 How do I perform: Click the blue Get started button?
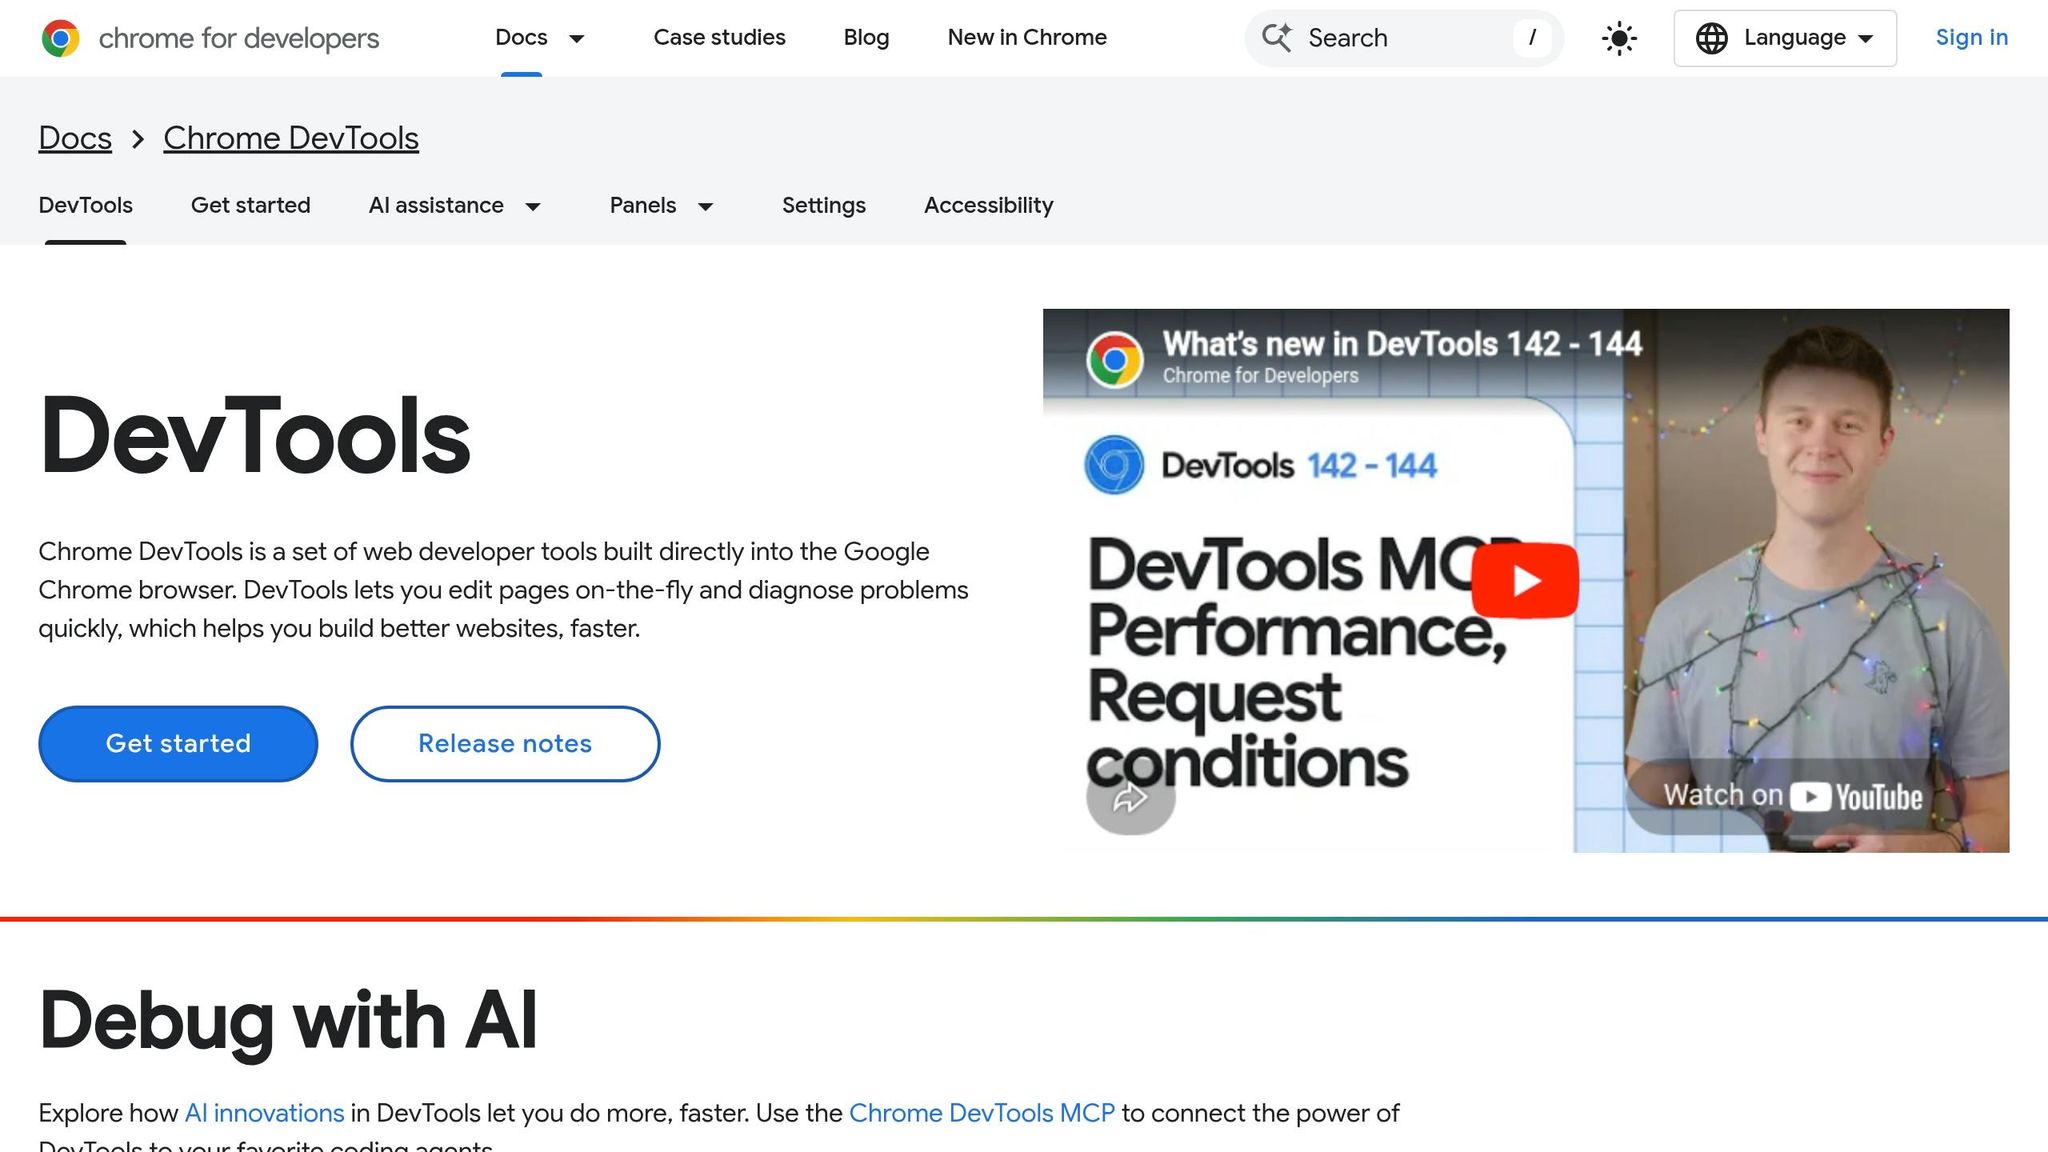coord(178,743)
